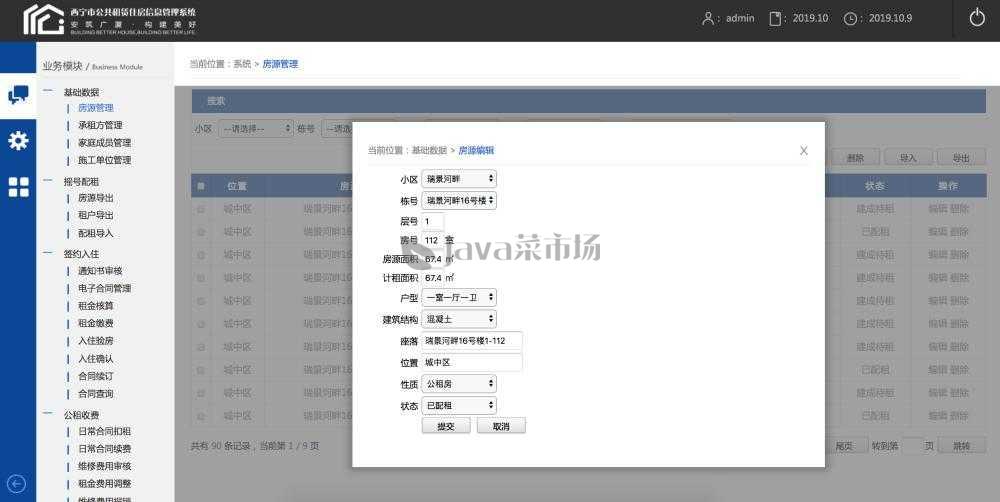Click the 提交 submit button
Viewport: 1000px width, 502px height.
(x=446, y=426)
